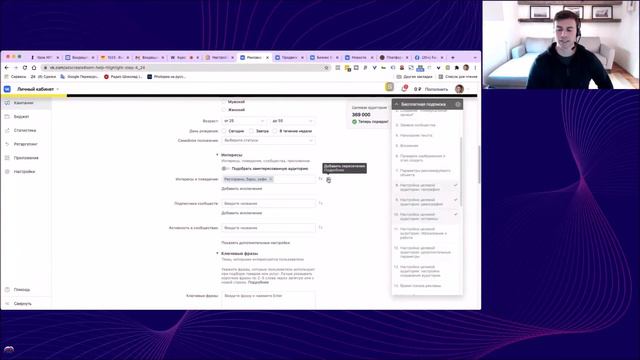Open the Приложения sidebar section
This screenshot has height=360, width=640.
pyautogui.click(x=25, y=158)
